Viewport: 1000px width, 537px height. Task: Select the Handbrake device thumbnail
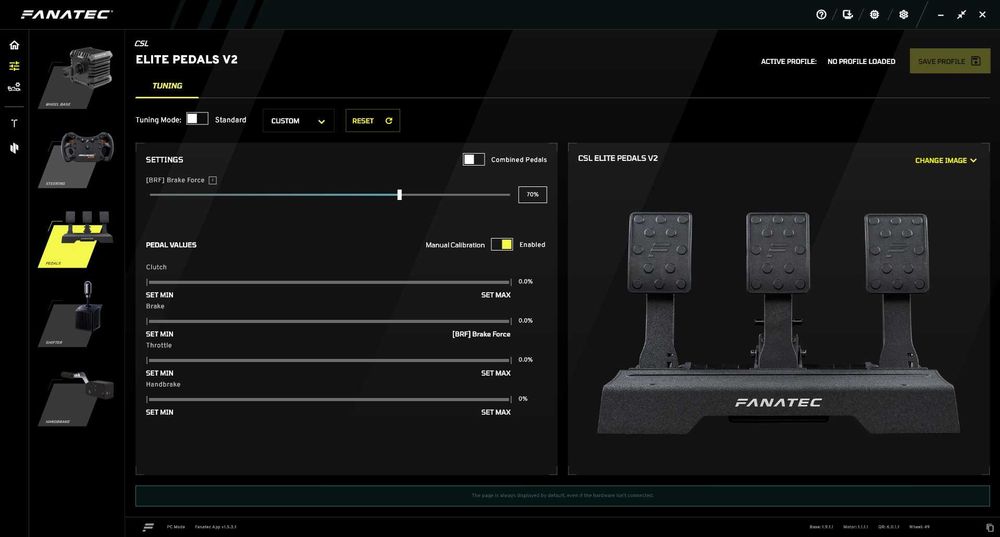[x=77, y=398]
